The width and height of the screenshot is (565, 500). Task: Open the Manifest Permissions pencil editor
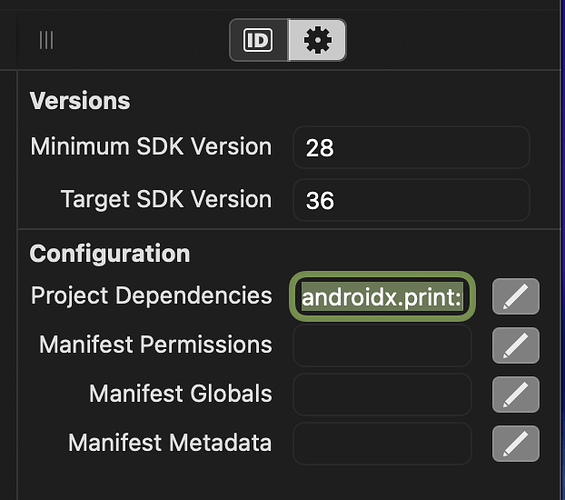[x=516, y=345]
